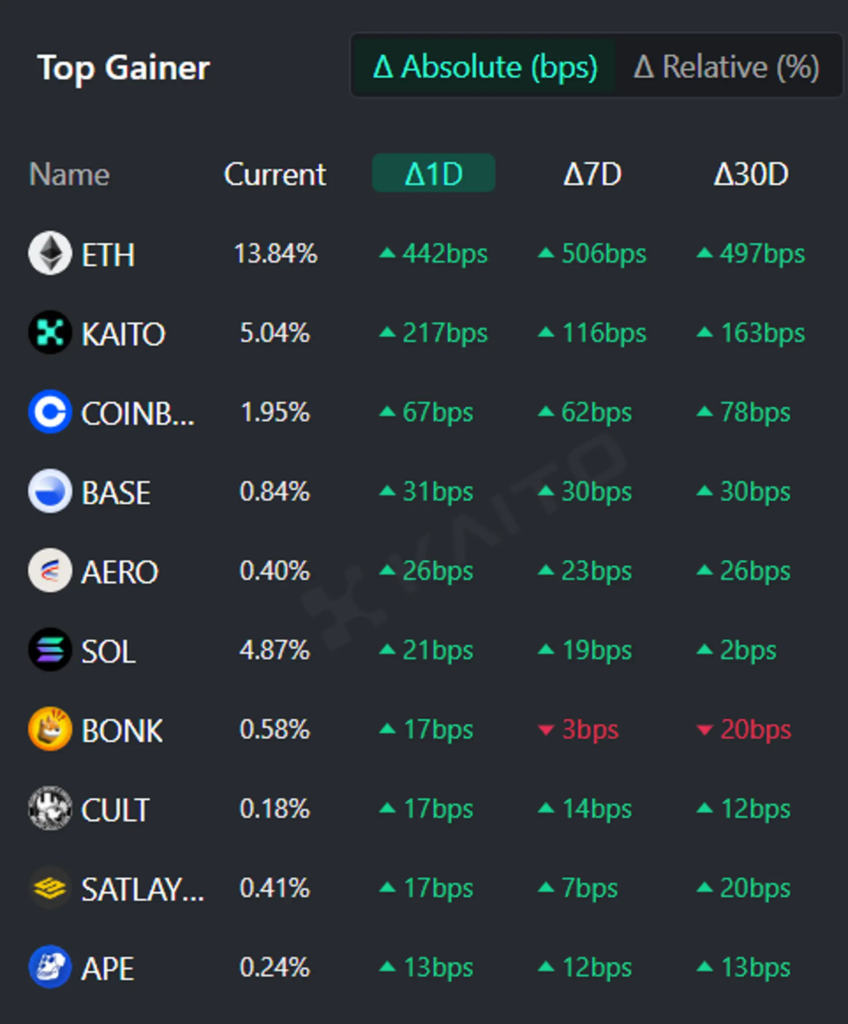Click the AERO token logo icon
The height and width of the screenshot is (1024, 848).
point(49,571)
